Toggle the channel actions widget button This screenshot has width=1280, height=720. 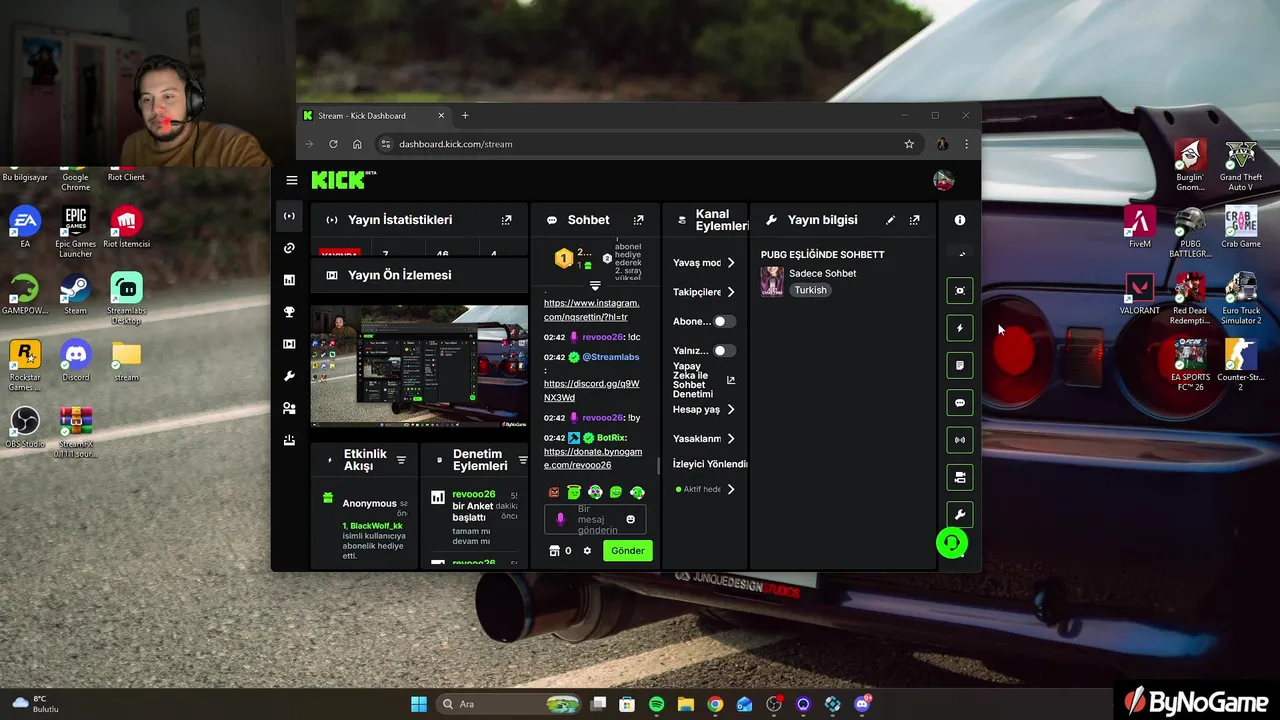point(960,477)
